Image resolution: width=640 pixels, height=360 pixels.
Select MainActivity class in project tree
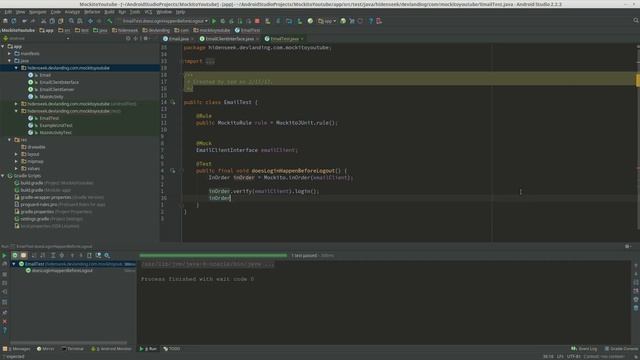point(51,97)
